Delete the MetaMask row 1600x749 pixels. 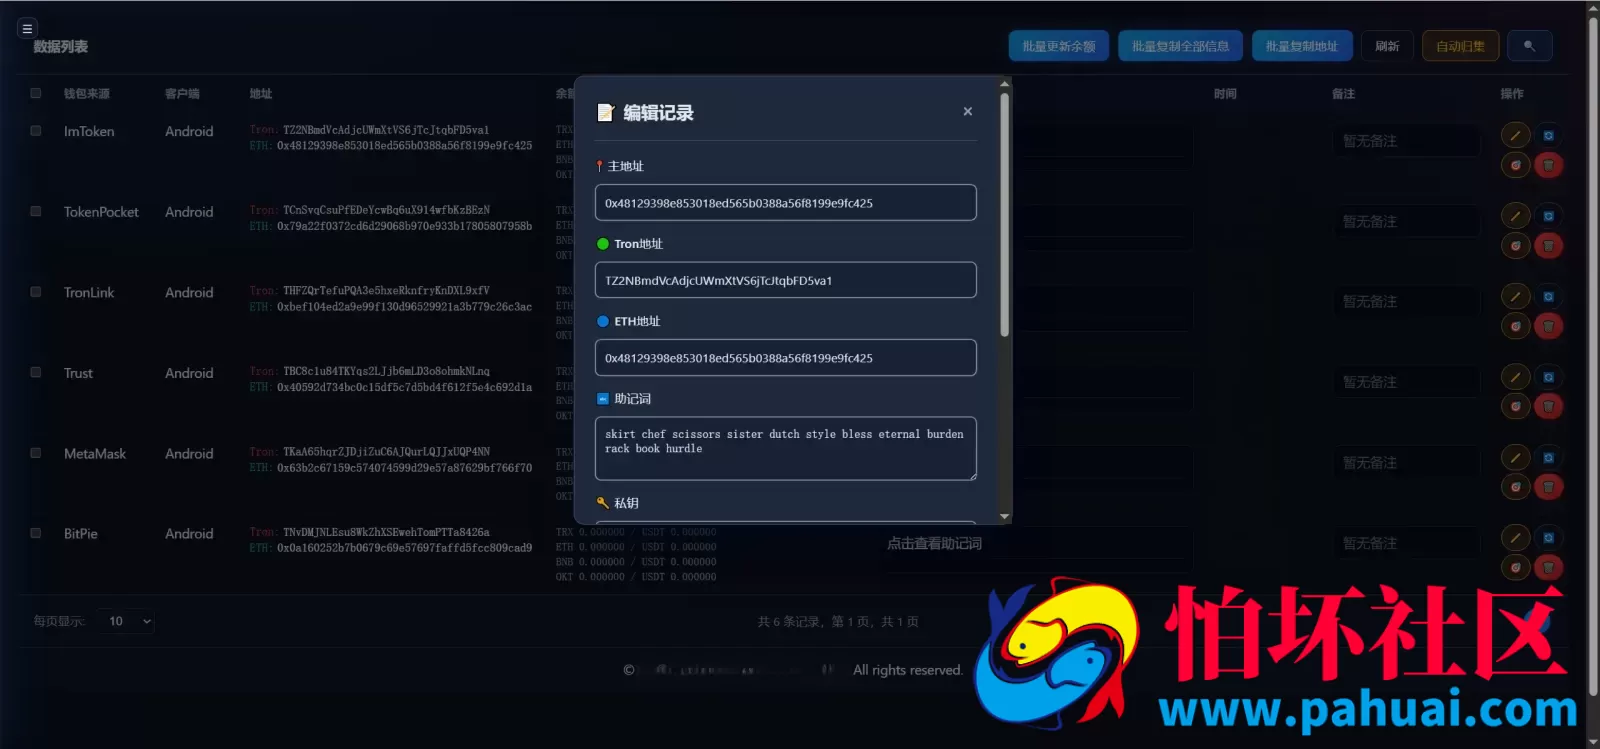click(x=1548, y=487)
